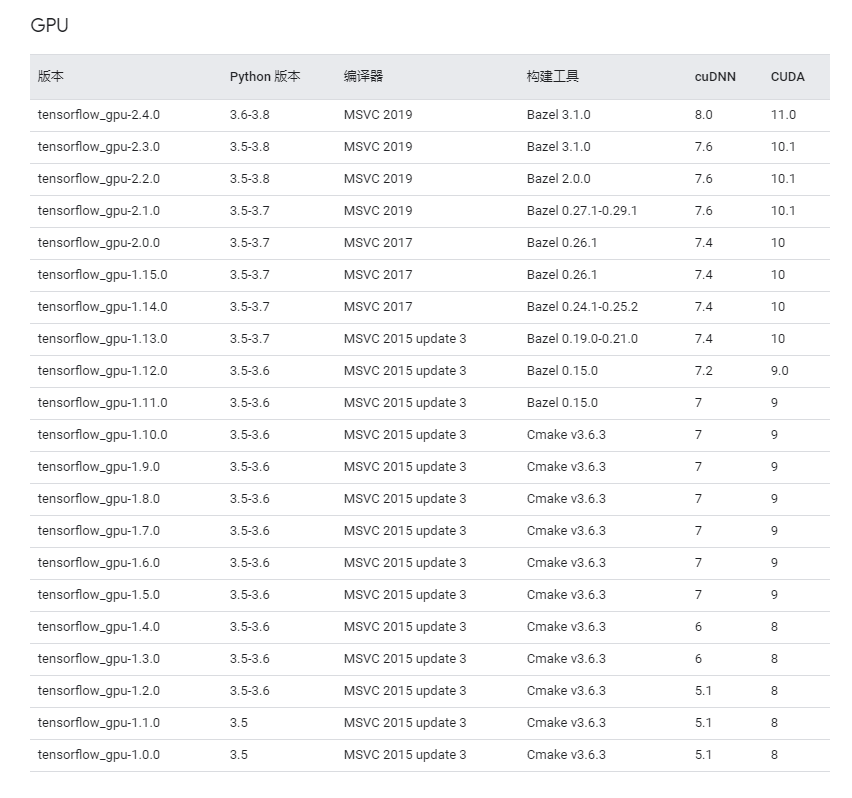
Task: Click cuDNN 7.6 in 2.3.0 row
Action: (704, 147)
